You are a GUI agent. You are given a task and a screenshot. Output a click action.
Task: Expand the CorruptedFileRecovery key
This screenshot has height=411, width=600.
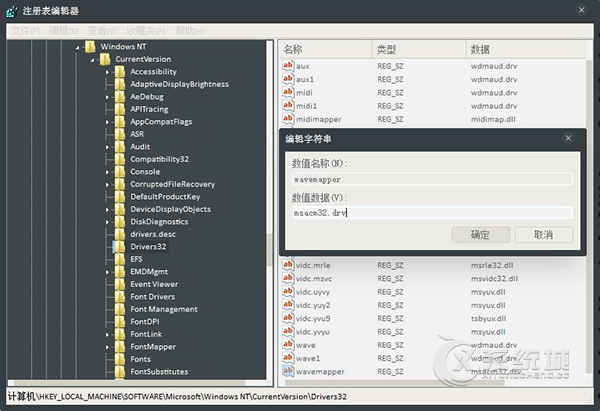coord(107,184)
